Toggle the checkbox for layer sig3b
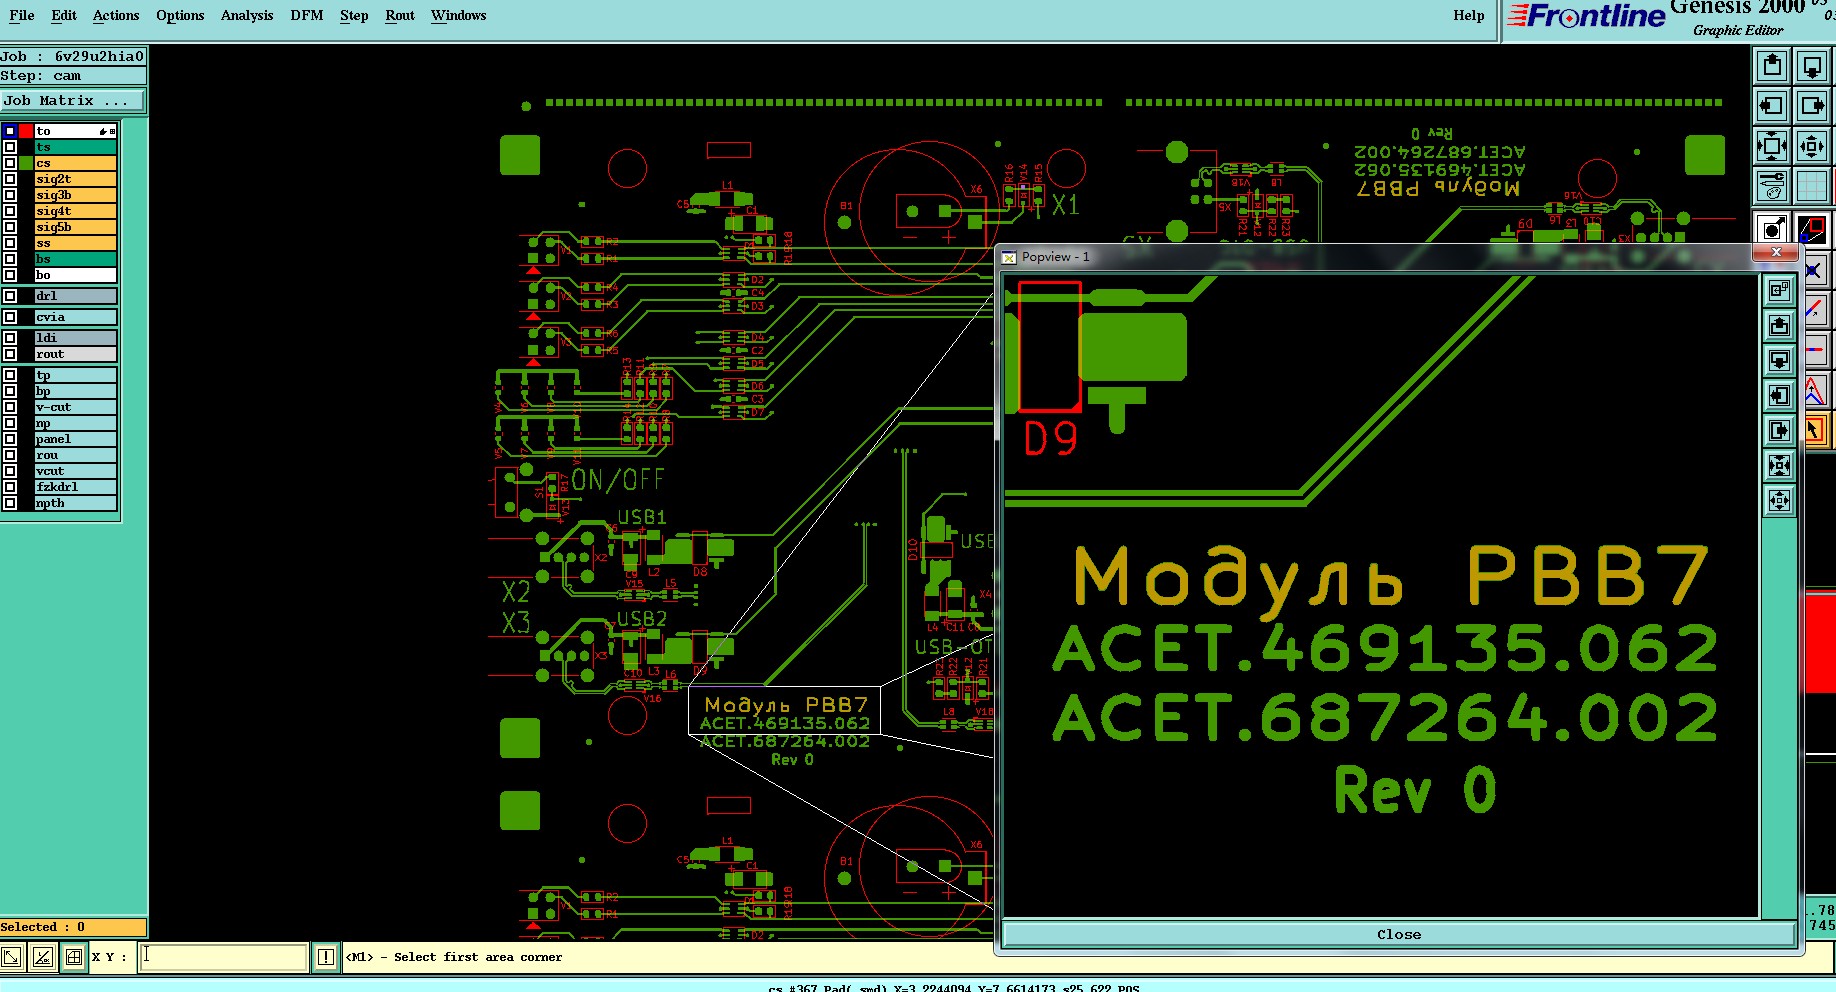 (x=10, y=195)
